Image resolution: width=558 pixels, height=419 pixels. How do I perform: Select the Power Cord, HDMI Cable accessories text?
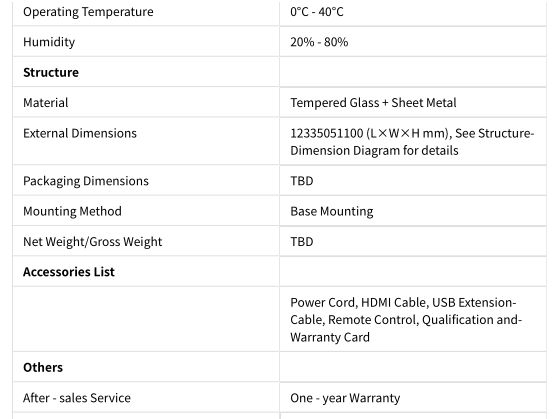pyautogui.click(x=406, y=320)
